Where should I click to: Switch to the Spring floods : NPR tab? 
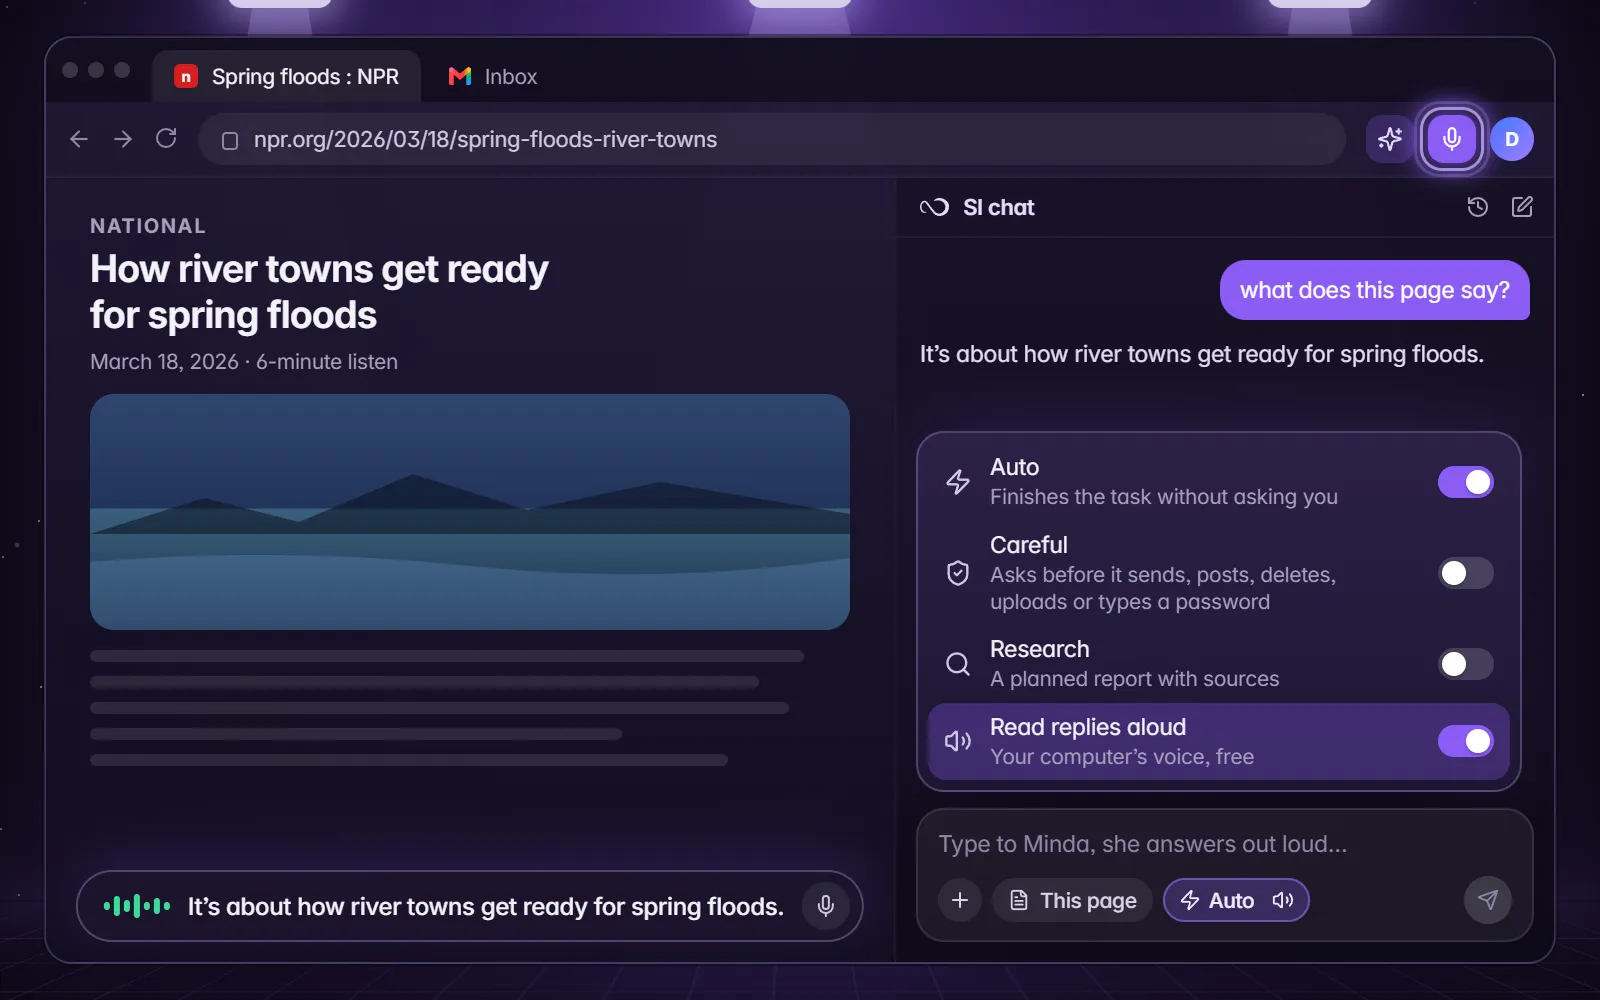tap(287, 77)
